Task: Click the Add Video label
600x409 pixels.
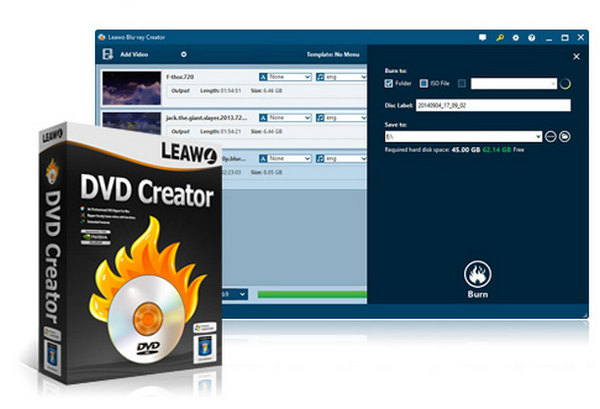Action: click(x=134, y=54)
